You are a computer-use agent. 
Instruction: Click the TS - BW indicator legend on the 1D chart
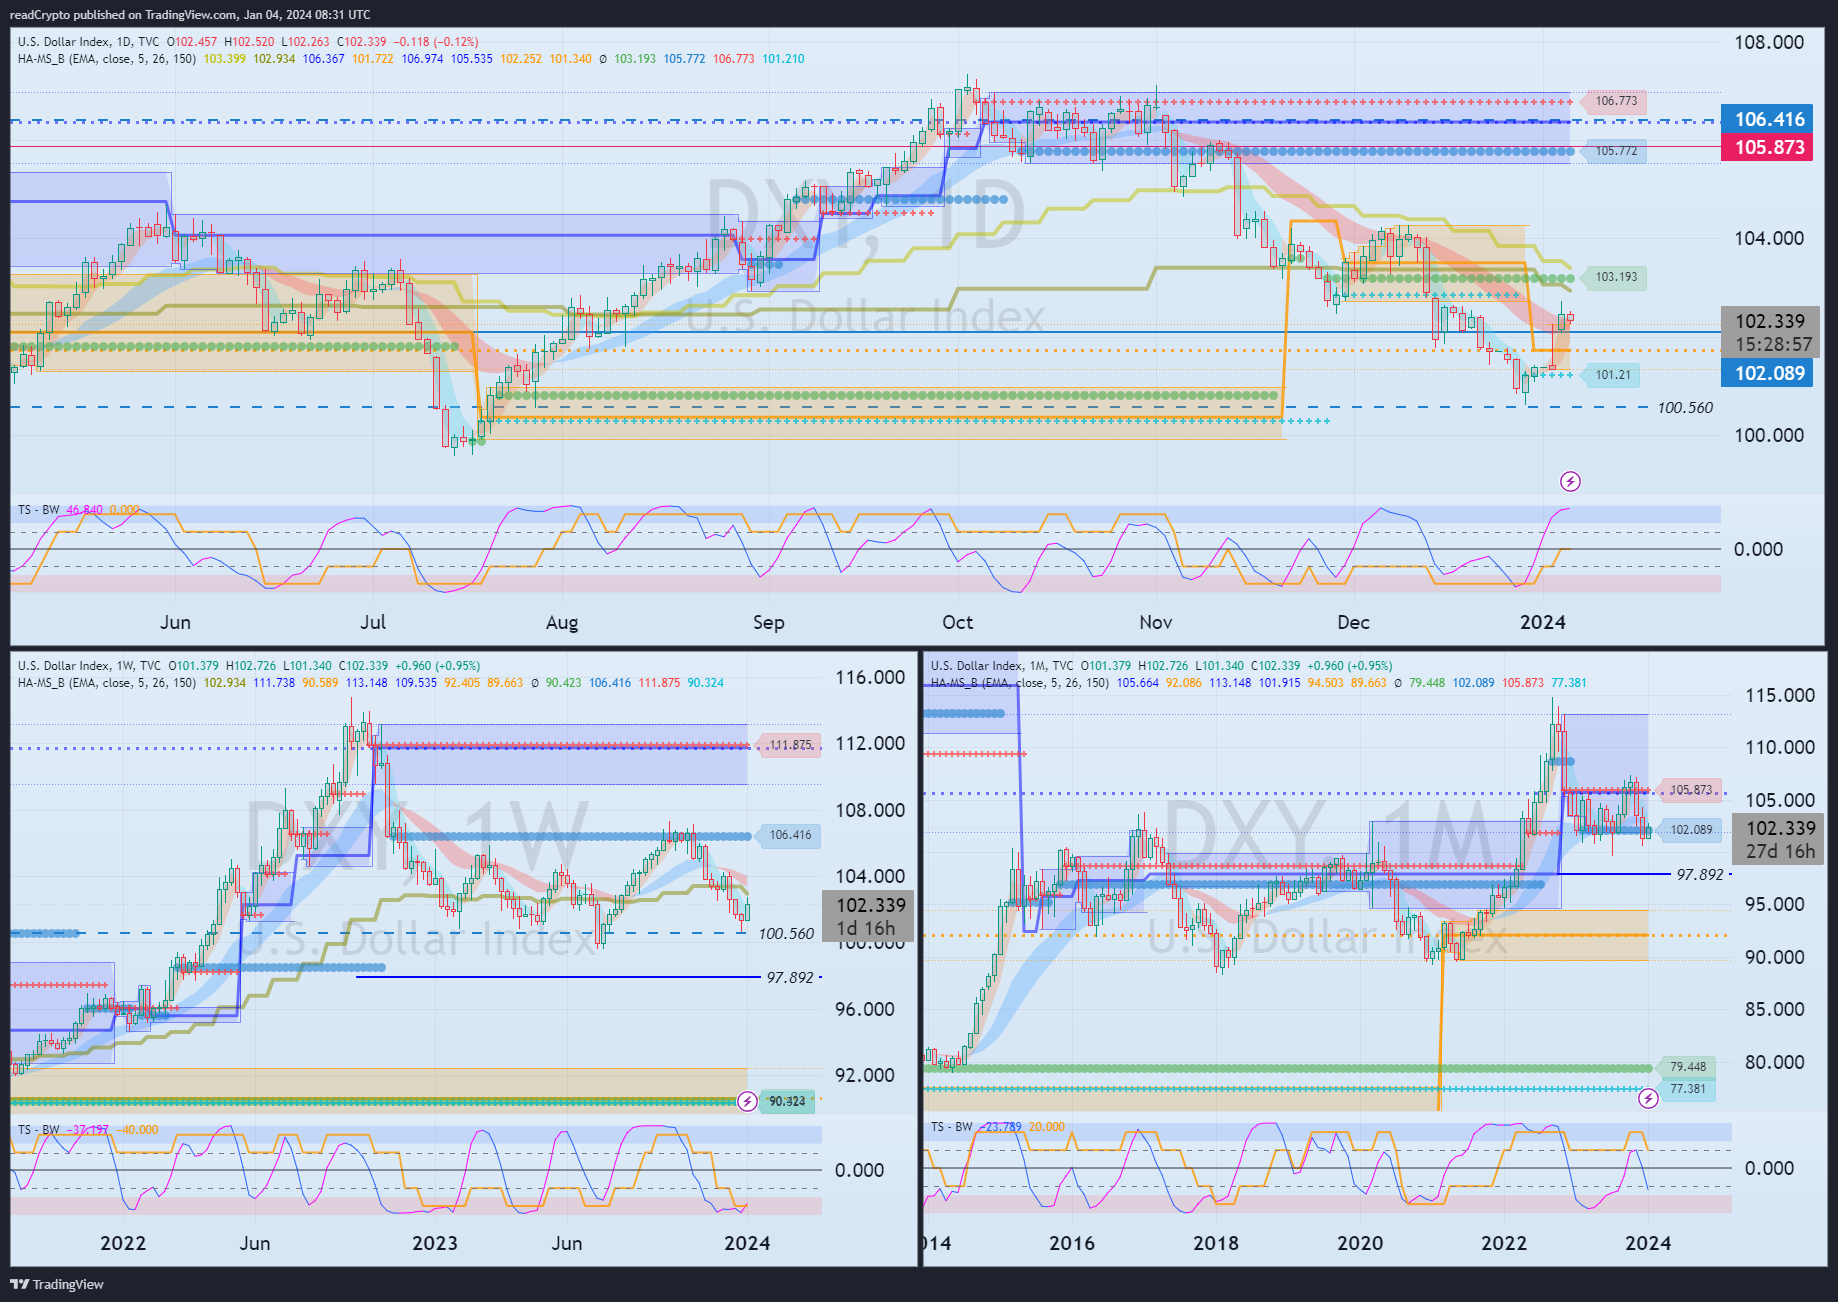[39, 510]
